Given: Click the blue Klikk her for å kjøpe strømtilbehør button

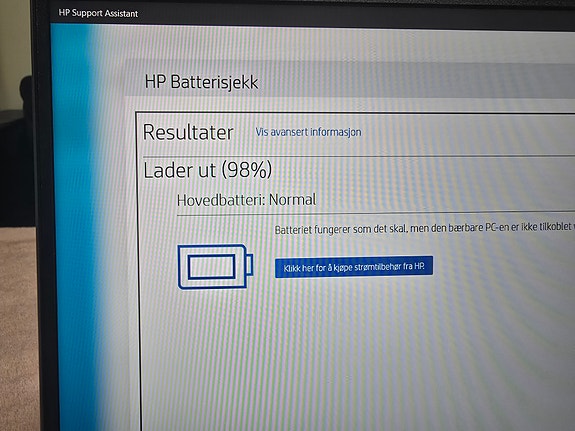Looking at the screenshot, I should 354,267.
